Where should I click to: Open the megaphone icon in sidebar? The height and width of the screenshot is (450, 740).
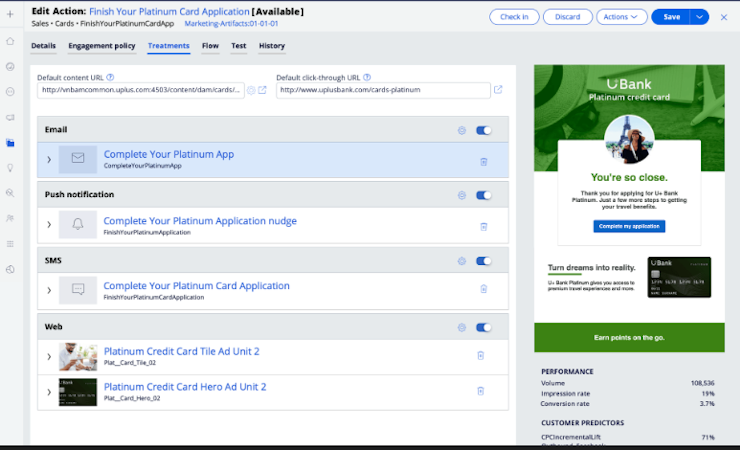tap(10, 117)
